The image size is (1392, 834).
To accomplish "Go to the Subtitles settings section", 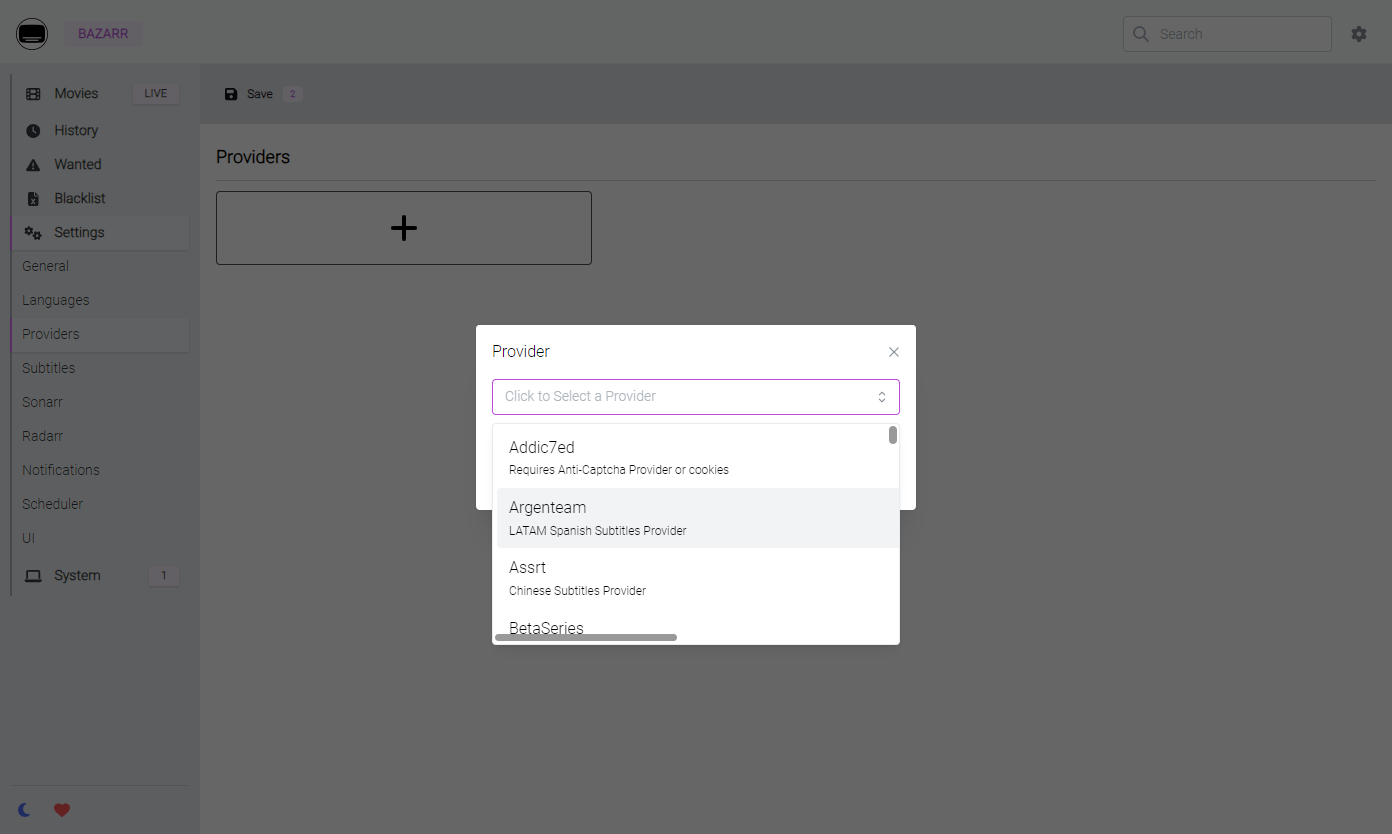I will 49,368.
